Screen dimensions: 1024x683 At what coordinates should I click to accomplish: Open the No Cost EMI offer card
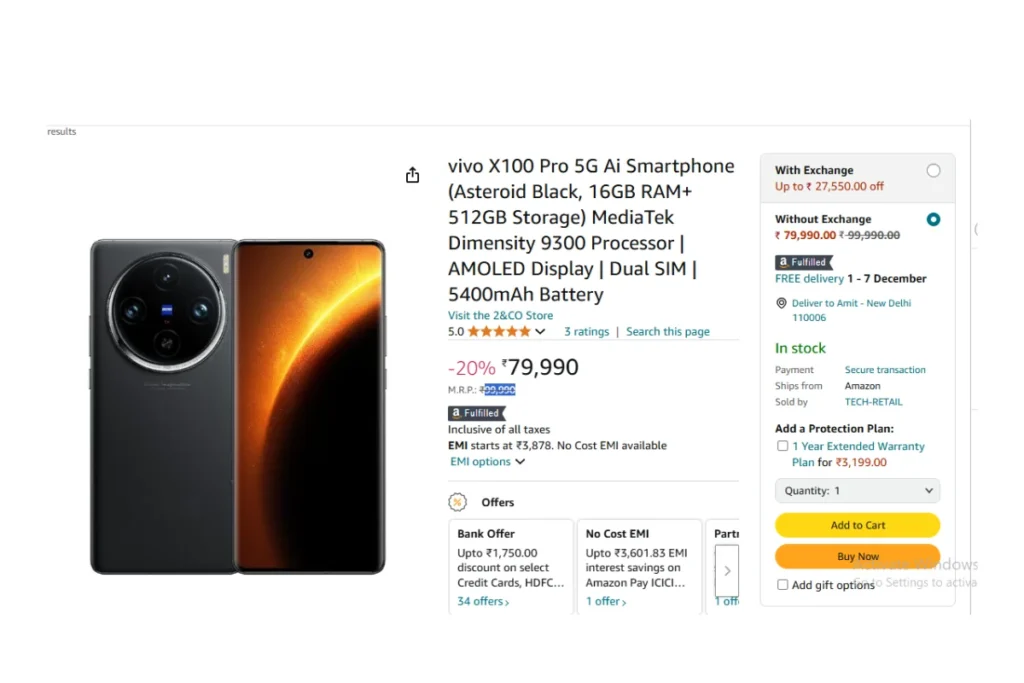[x=639, y=567]
